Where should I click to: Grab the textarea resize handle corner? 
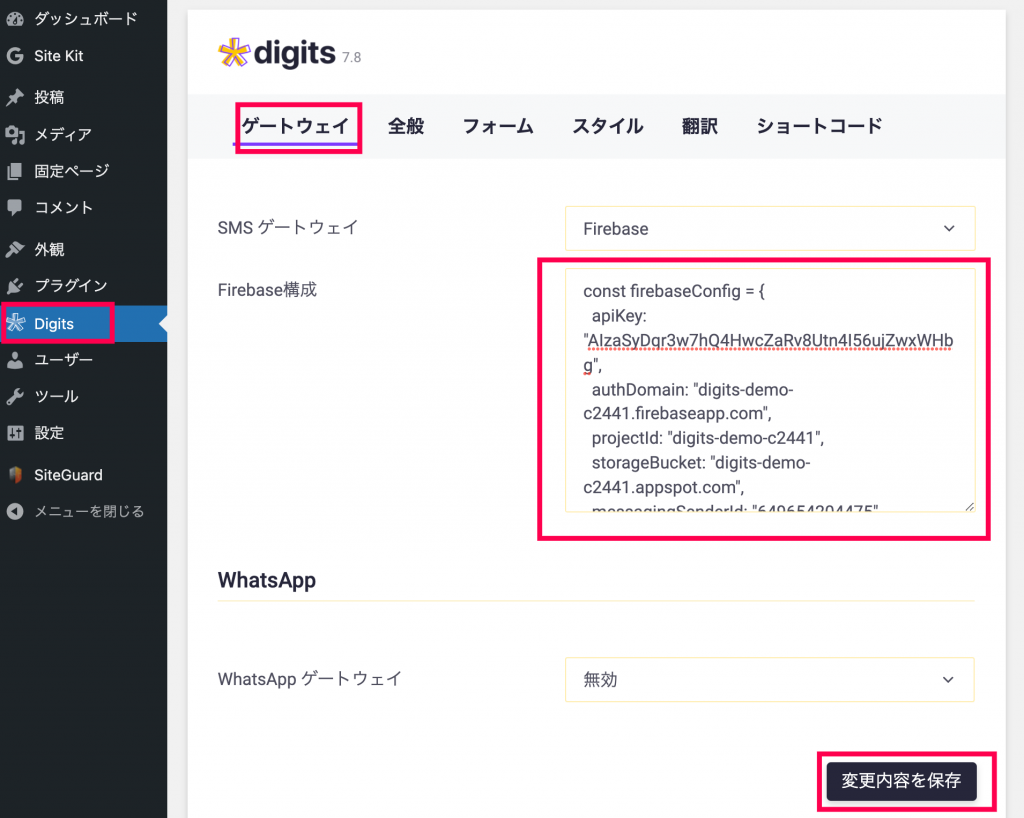(x=969, y=507)
